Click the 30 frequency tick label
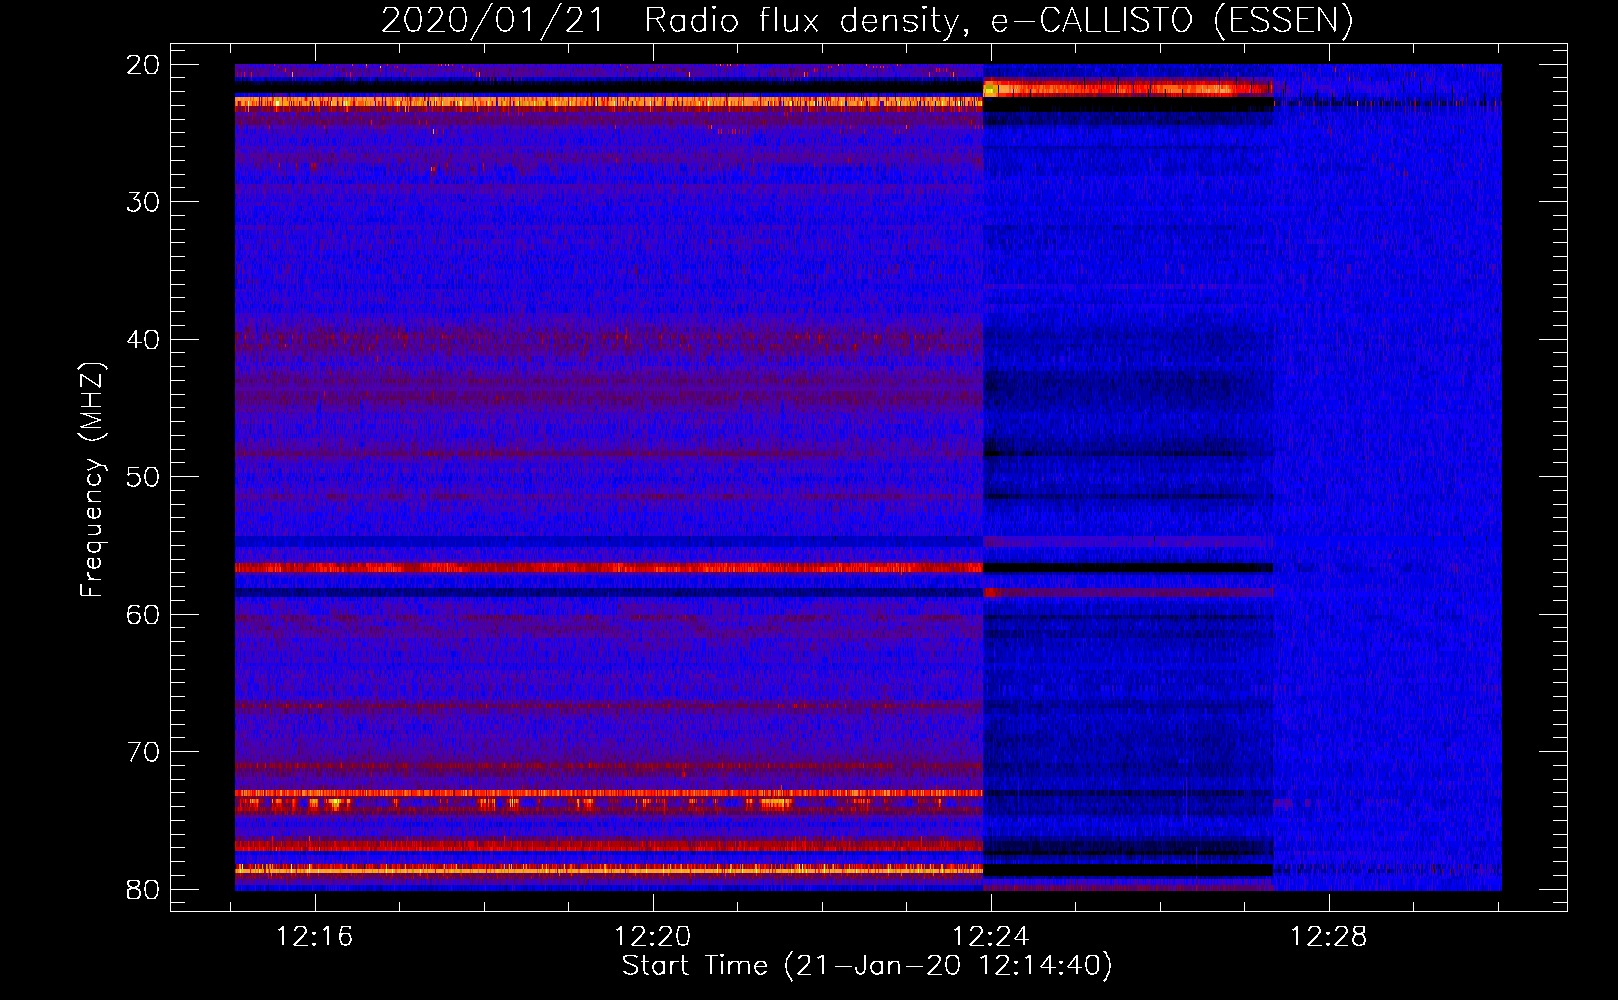Image resolution: width=1618 pixels, height=1000 pixels. click(x=143, y=202)
